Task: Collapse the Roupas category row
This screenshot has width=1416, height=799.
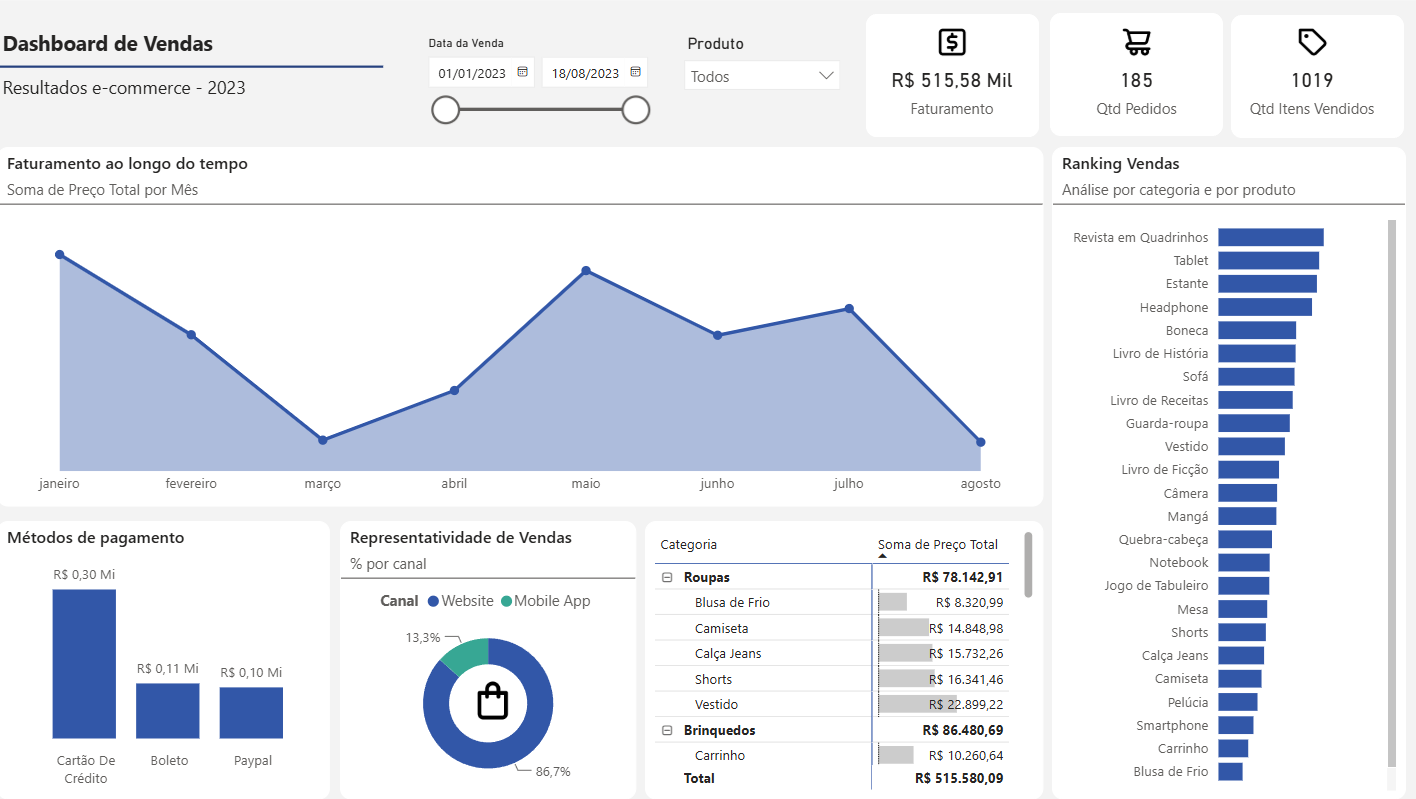Action: pyautogui.click(x=667, y=577)
